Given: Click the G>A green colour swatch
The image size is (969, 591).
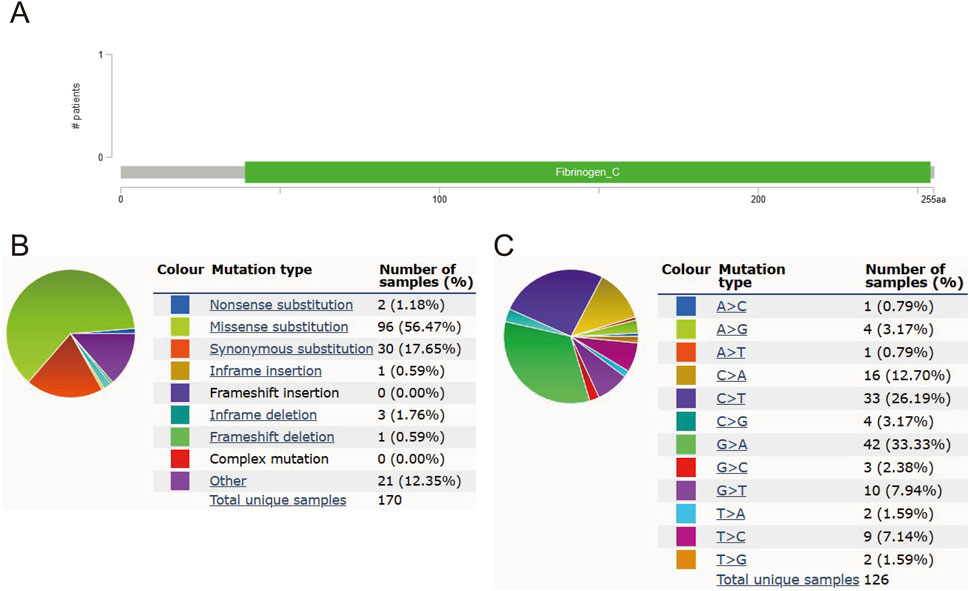Looking at the screenshot, I should [686, 444].
